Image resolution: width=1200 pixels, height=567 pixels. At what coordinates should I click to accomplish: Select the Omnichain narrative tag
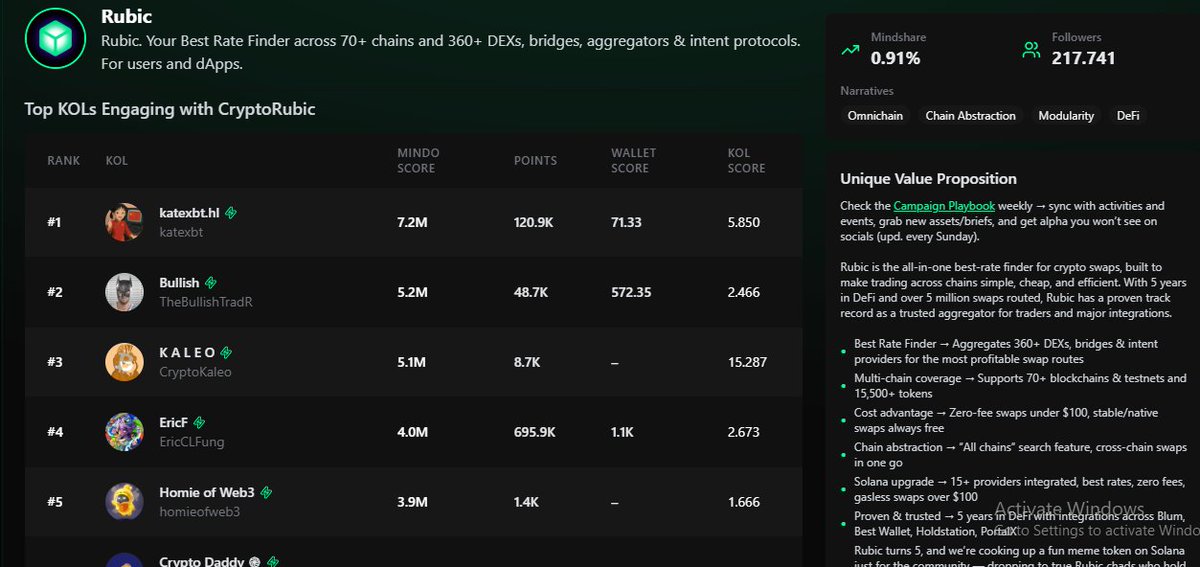click(x=875, y=116)
